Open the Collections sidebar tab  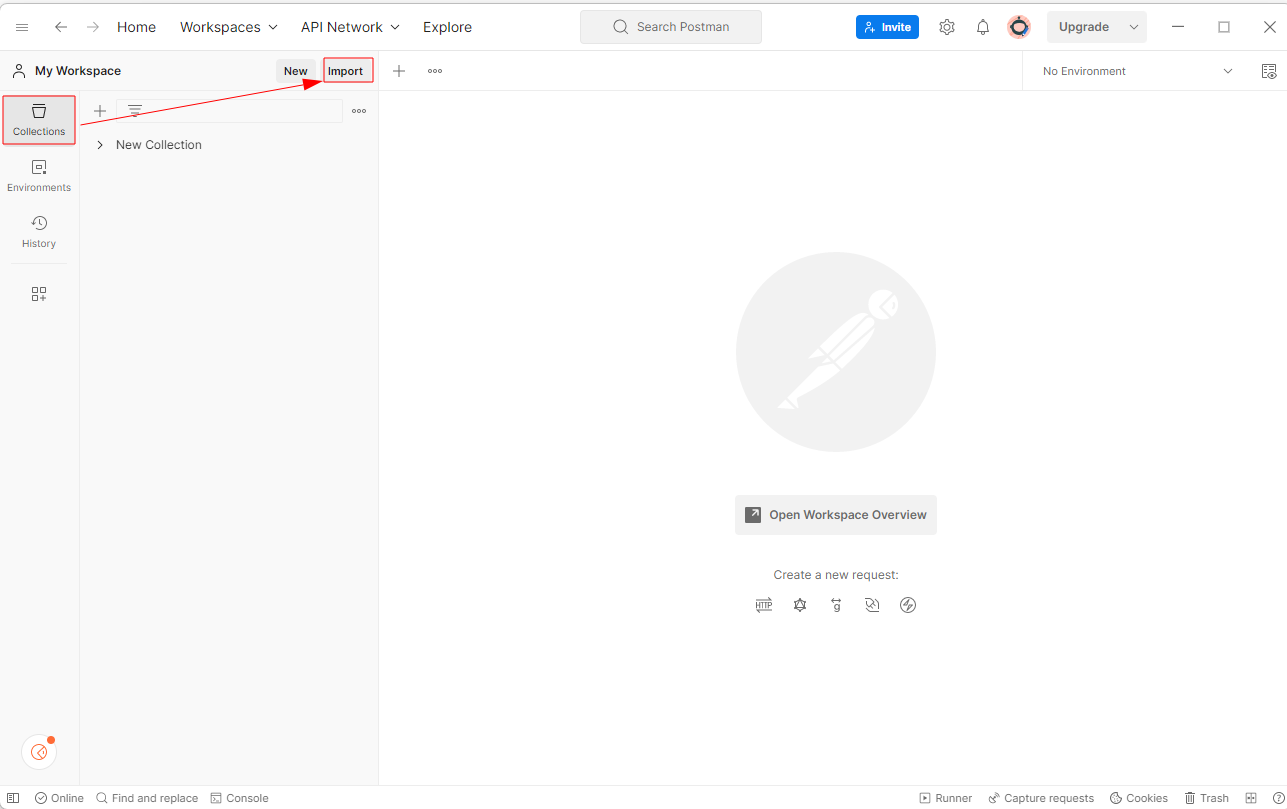point(39,120)
